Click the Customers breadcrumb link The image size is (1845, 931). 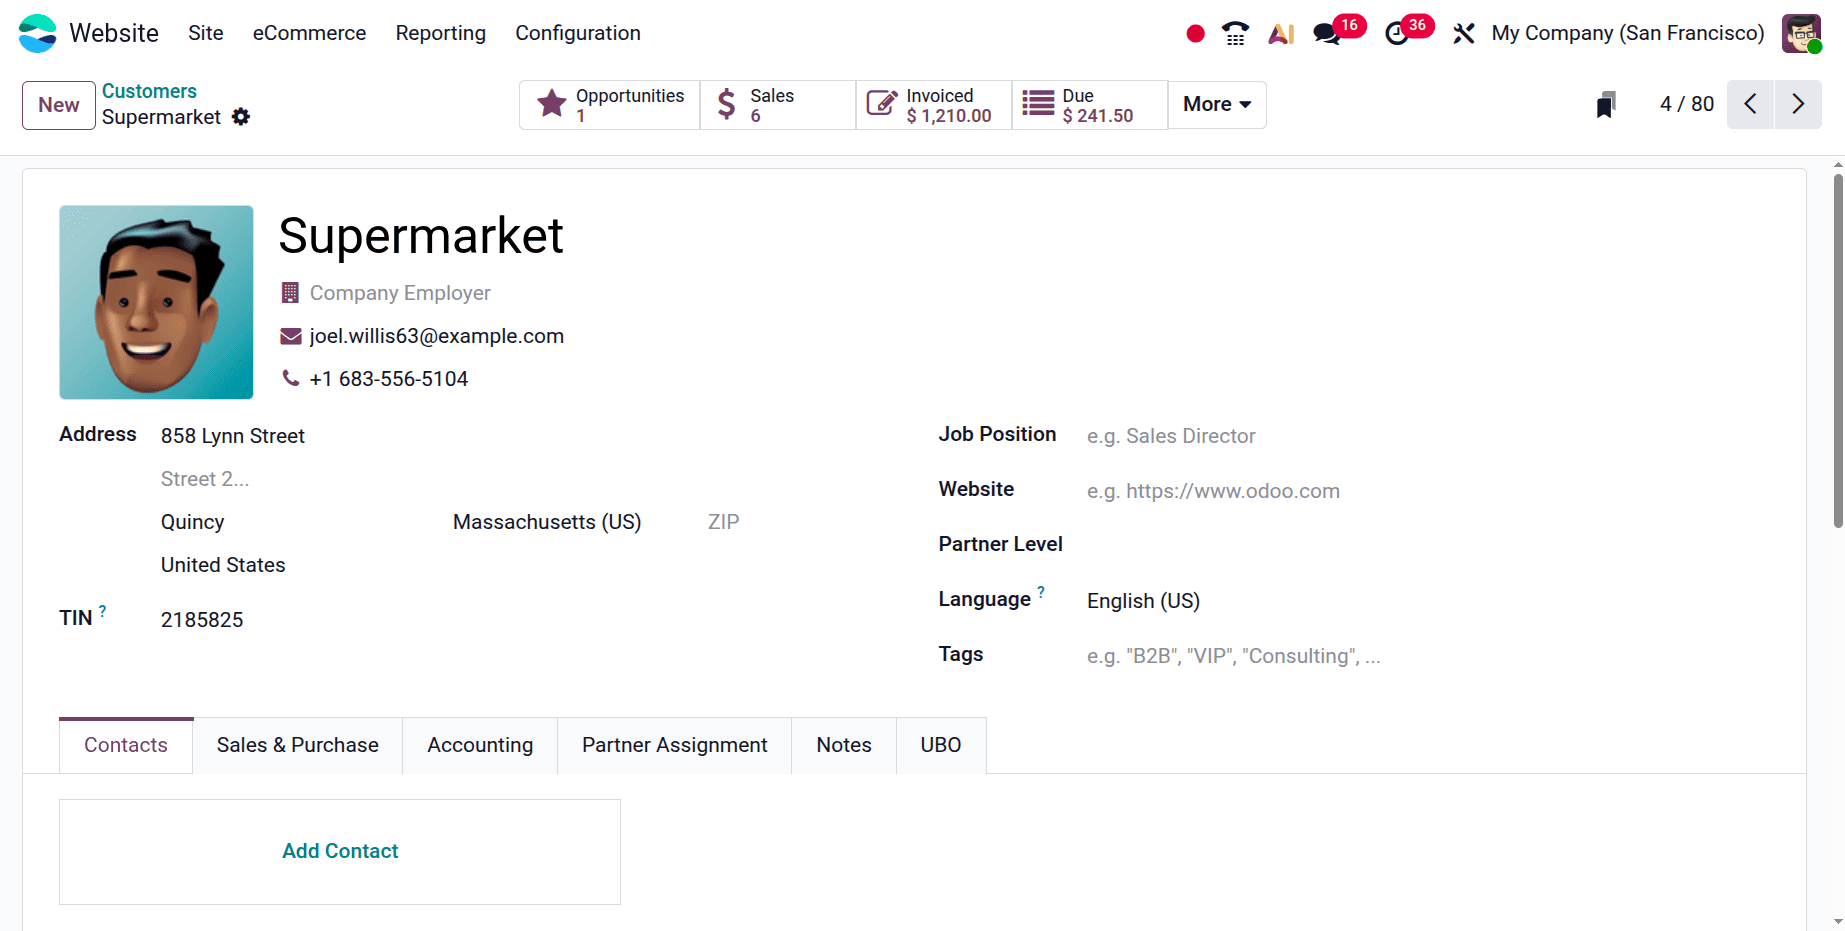coord(149,91)
